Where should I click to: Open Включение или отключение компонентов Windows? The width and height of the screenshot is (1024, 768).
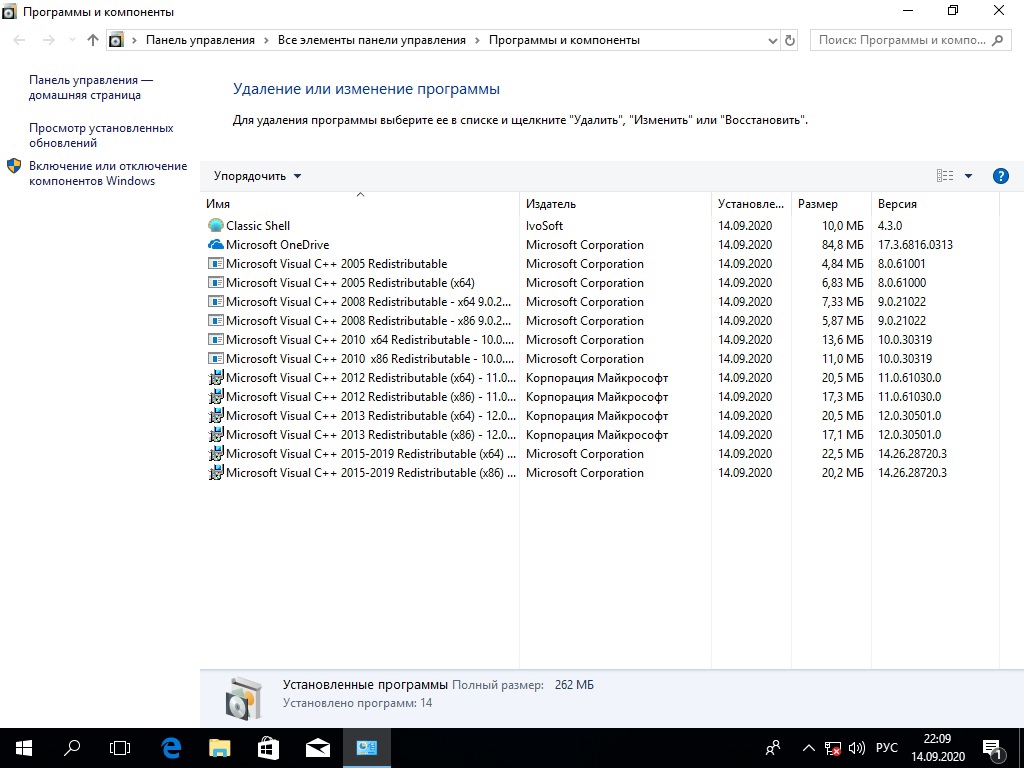click(107, 173)
